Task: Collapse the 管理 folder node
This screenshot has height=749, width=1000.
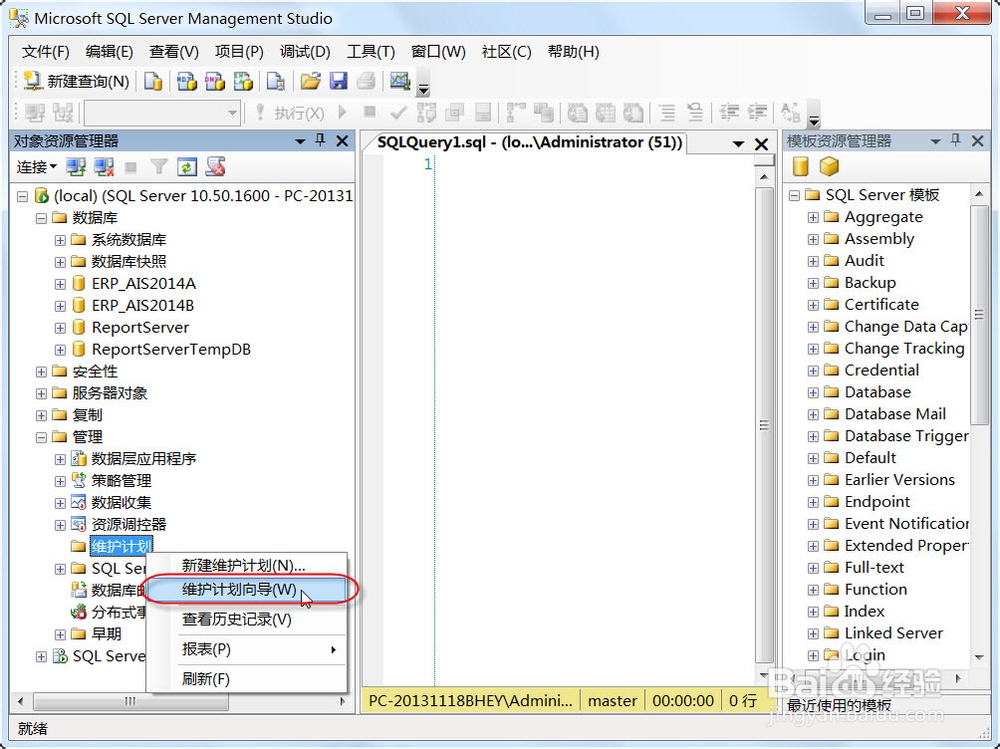Action: 41,438
